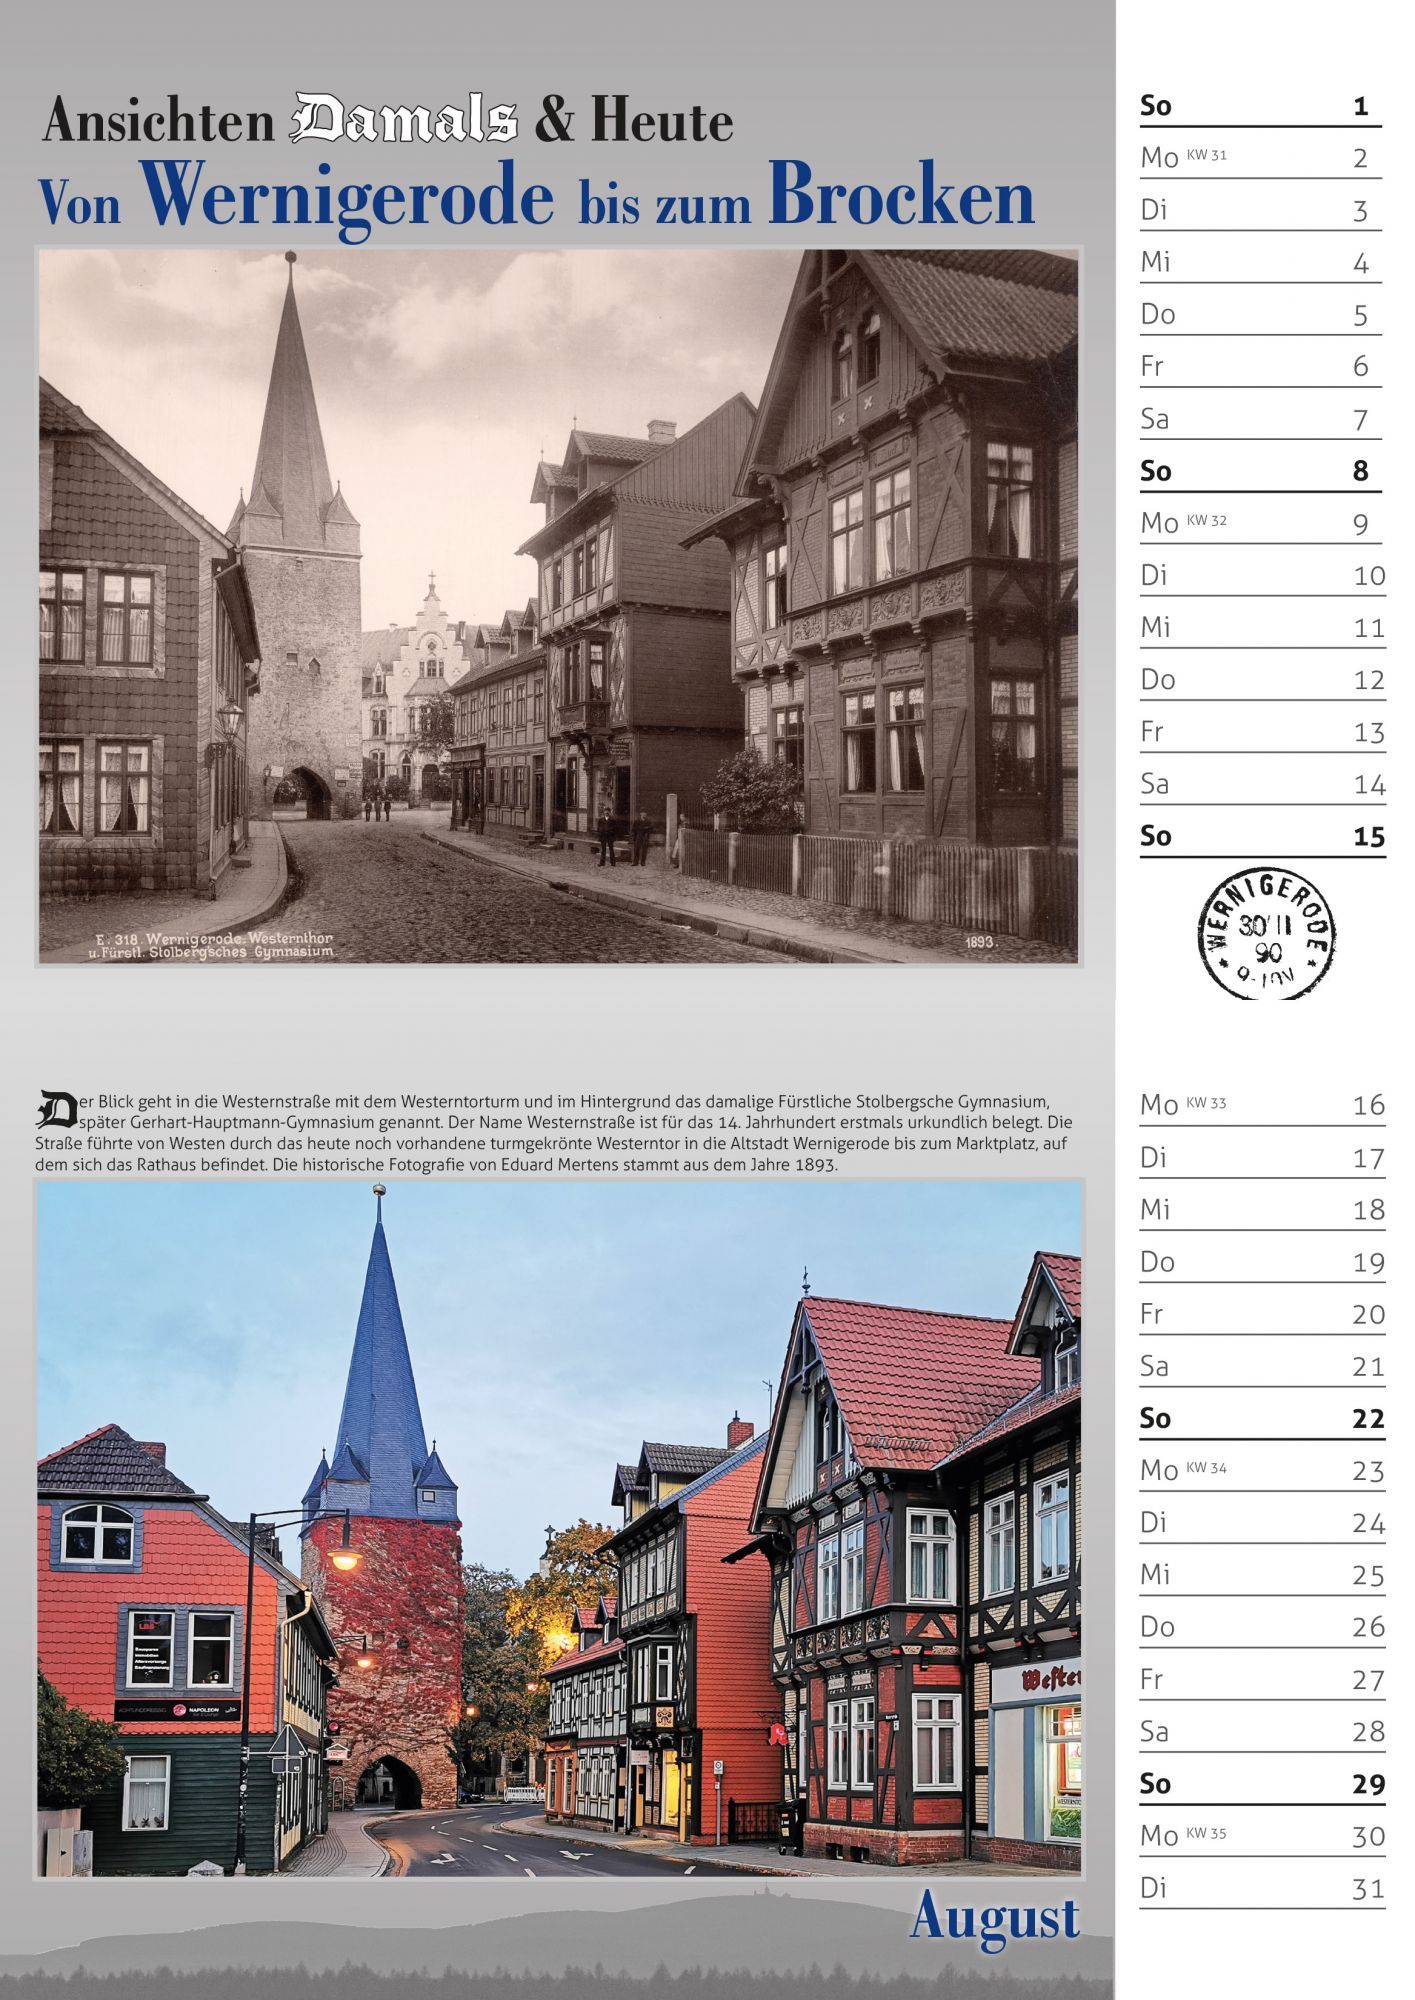Click the August month label
Viewport: 1415px width, 2000px height.
coord(994,1918)
